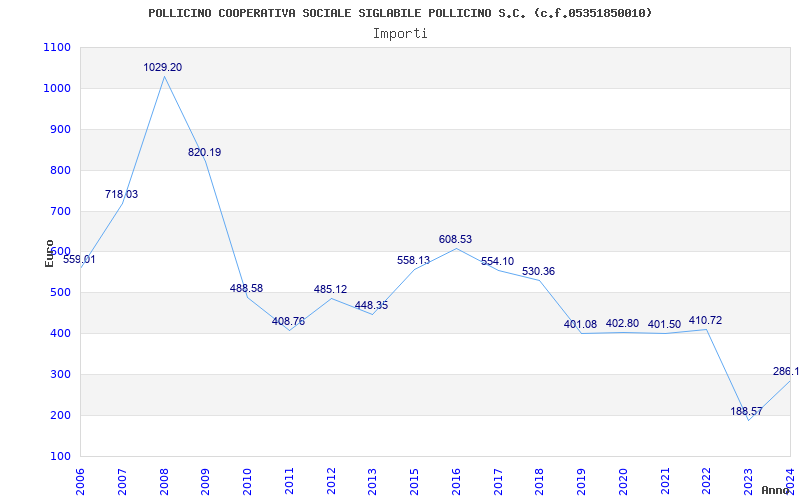The width and height of the screenshot is (800, 500).
Task: Click the 2023 x-axis year label
Action: pos(749,480)
